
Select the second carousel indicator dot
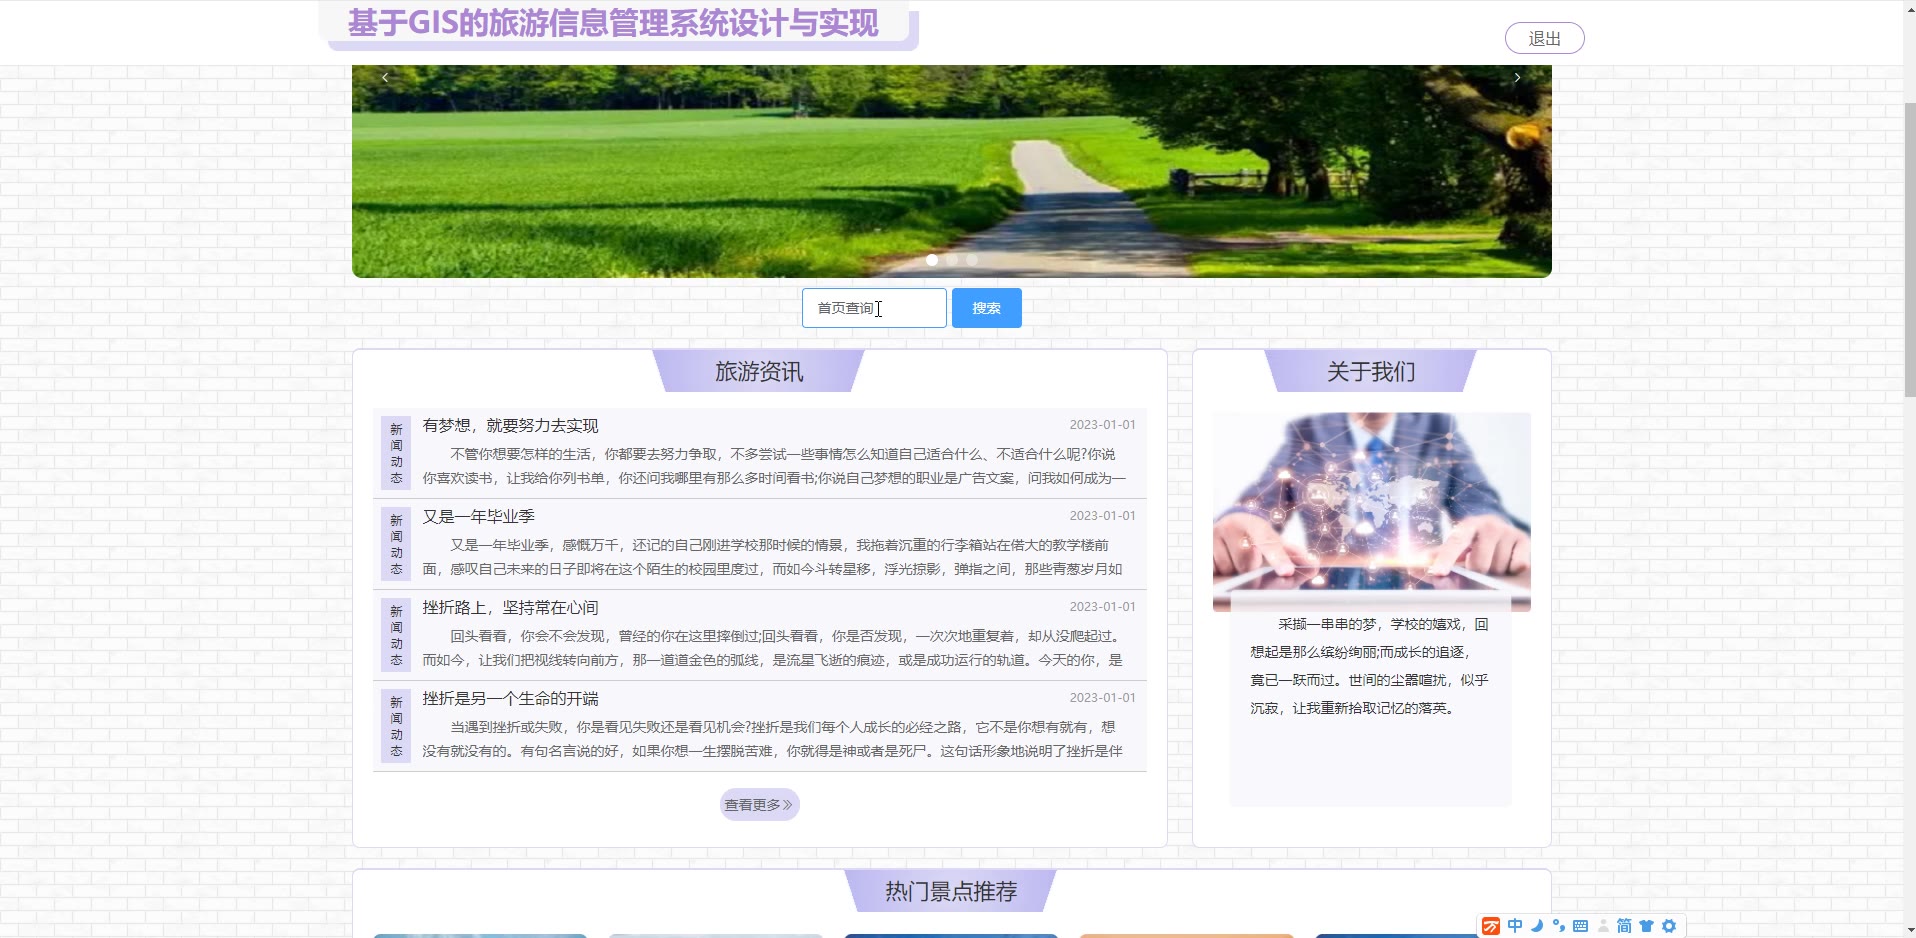point(952,260)
